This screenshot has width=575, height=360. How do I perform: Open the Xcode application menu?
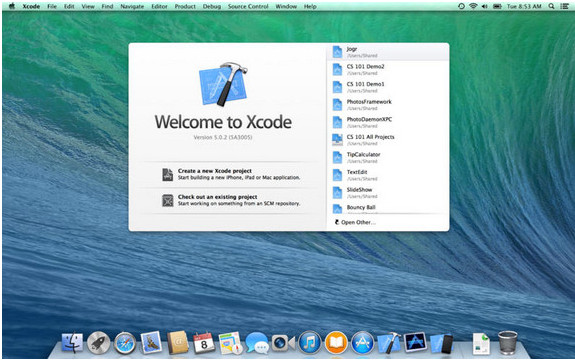click(31, 6)
